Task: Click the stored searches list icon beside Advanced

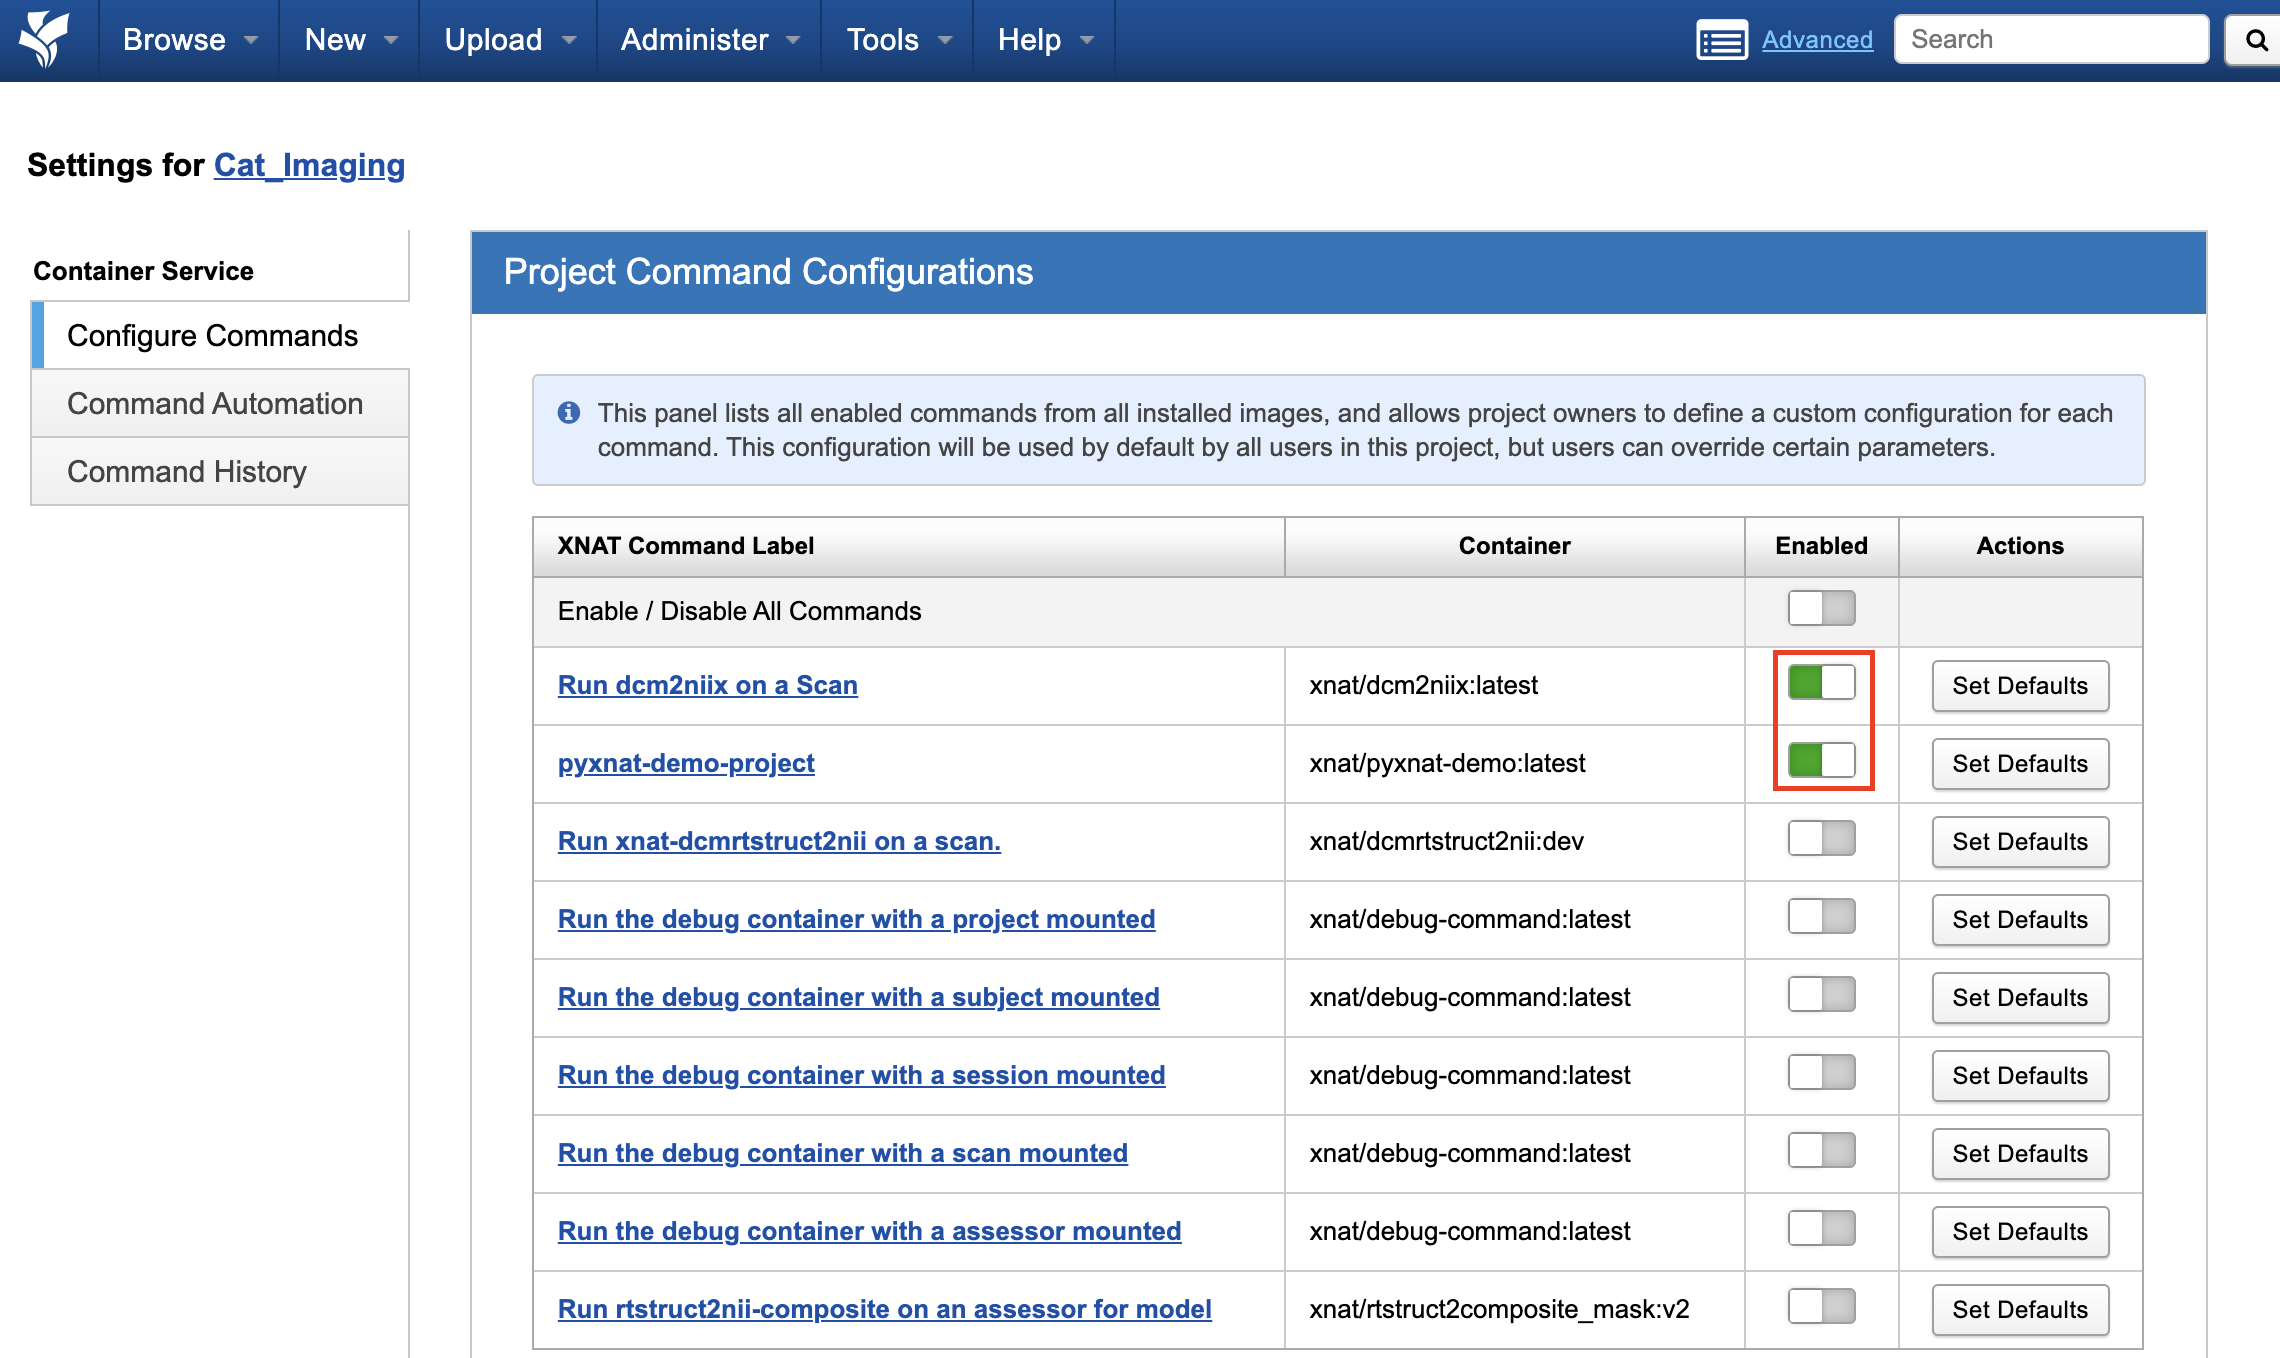Action: tap(1722, 41)
